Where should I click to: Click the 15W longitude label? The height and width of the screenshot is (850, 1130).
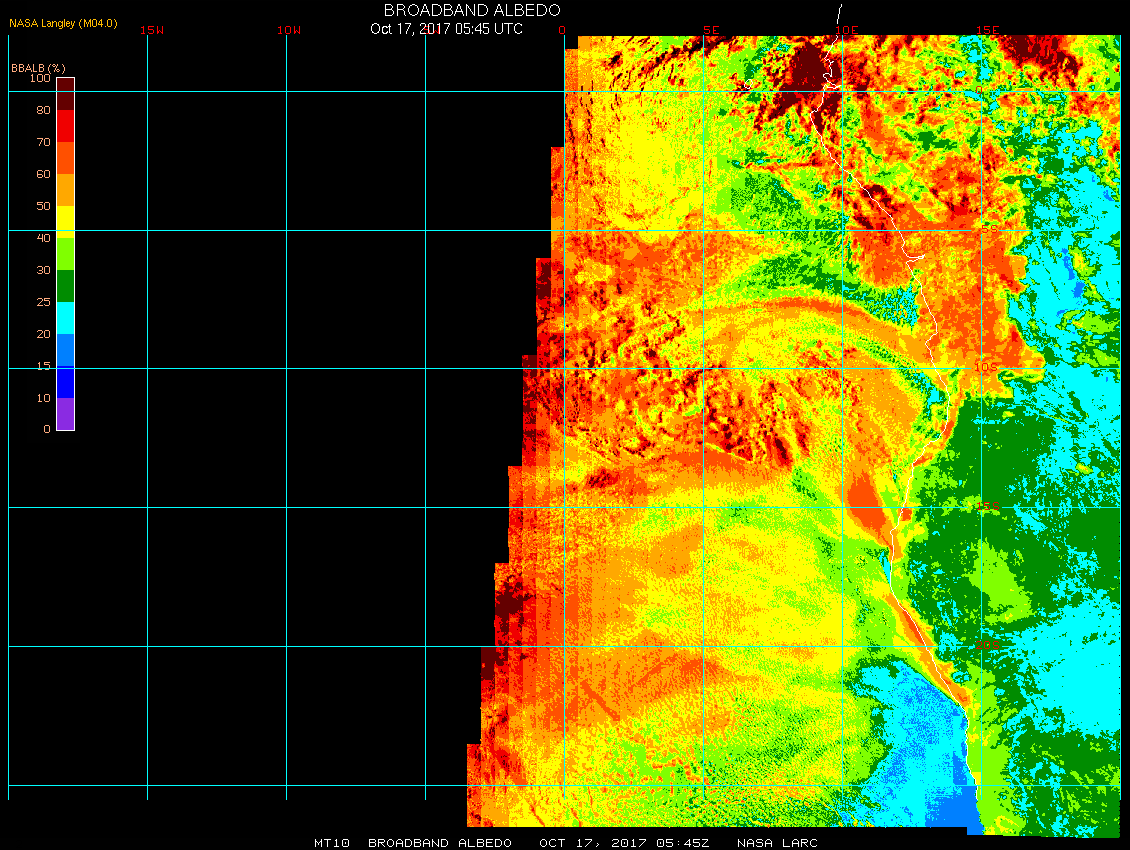tap(152, 30)
